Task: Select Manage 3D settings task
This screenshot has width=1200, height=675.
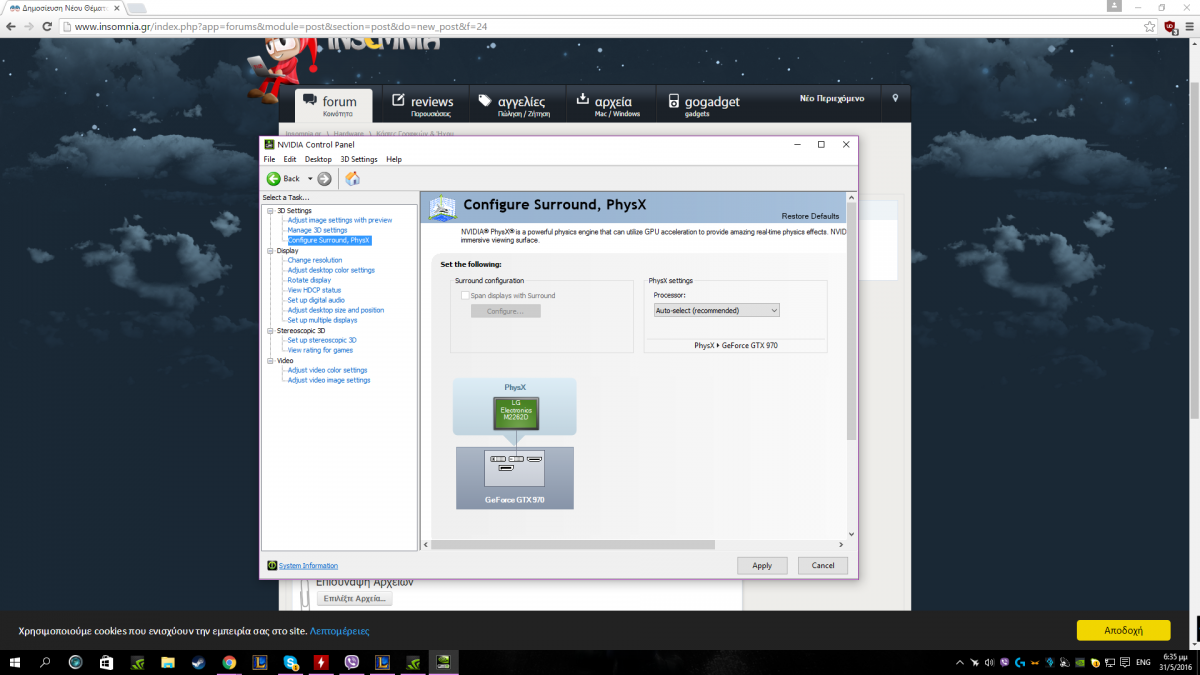Action: click(317, 230)
